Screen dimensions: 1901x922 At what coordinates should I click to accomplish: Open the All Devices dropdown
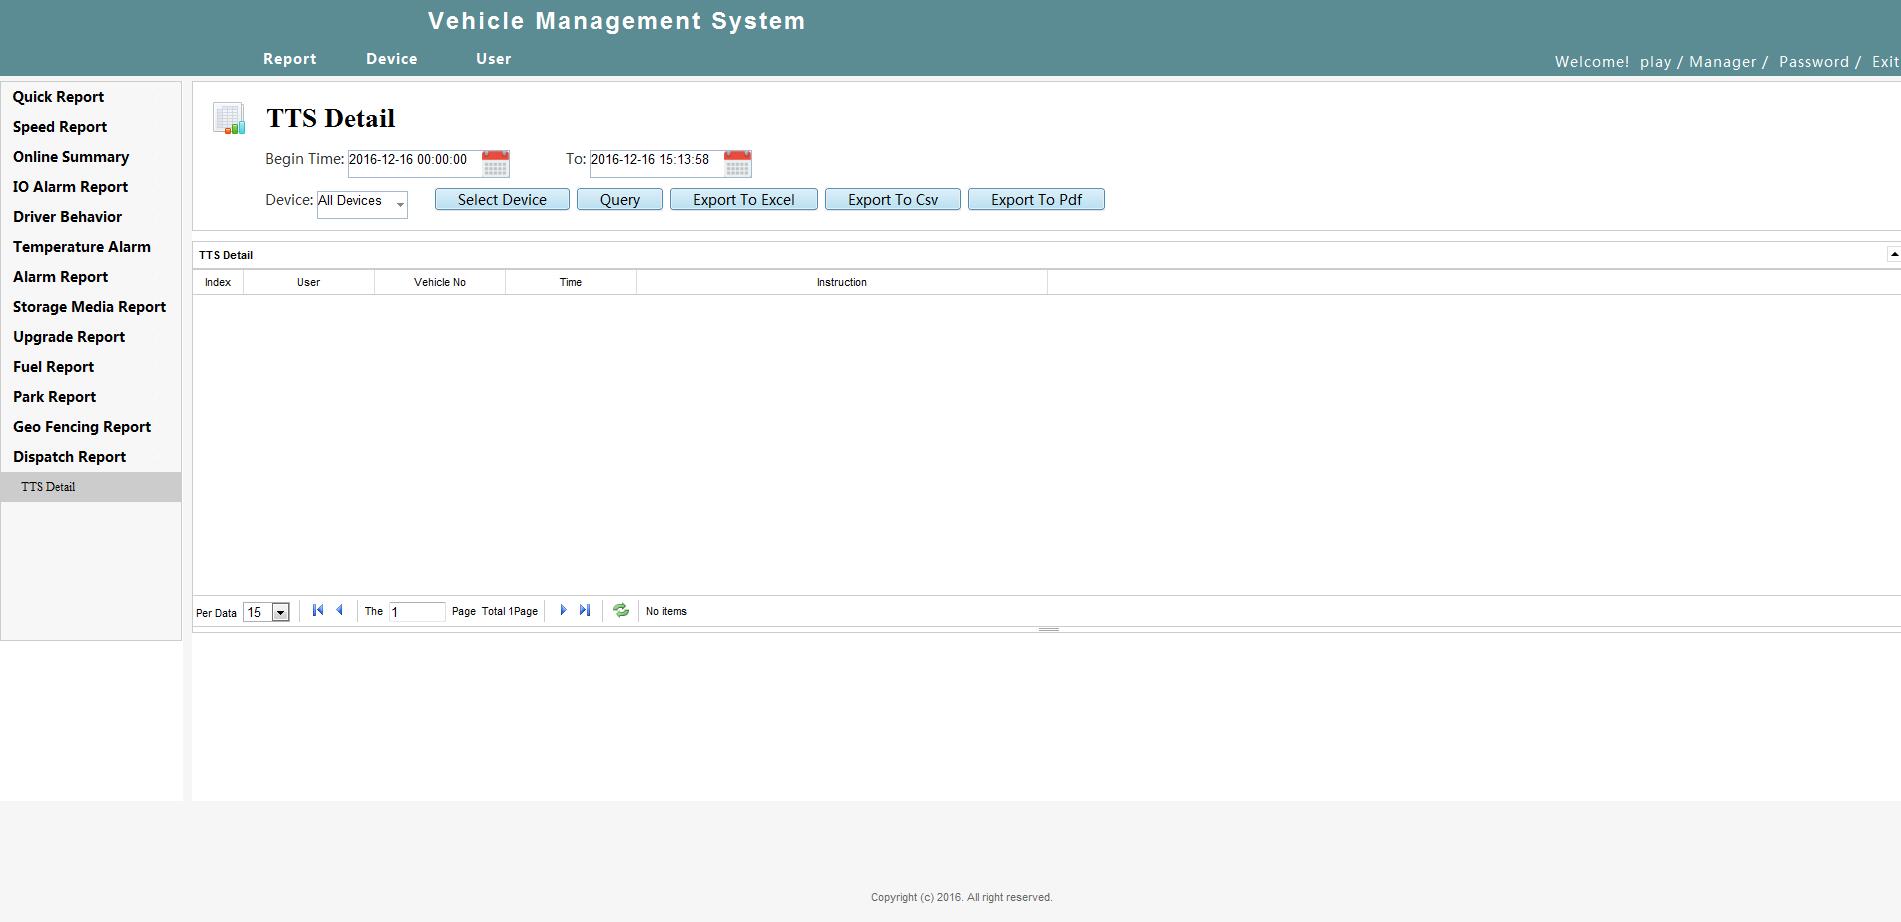(362, 203)
